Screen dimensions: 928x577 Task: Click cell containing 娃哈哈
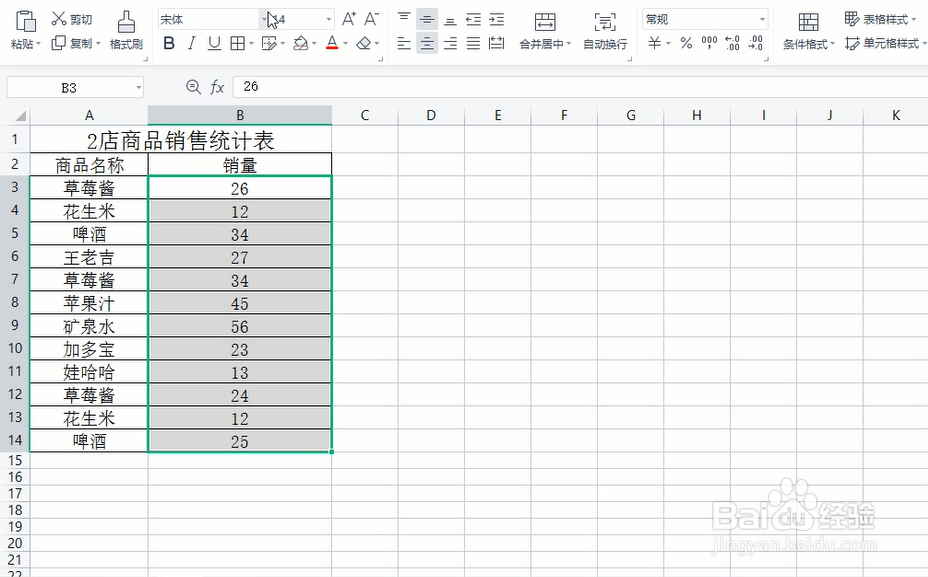pos(89,372)
